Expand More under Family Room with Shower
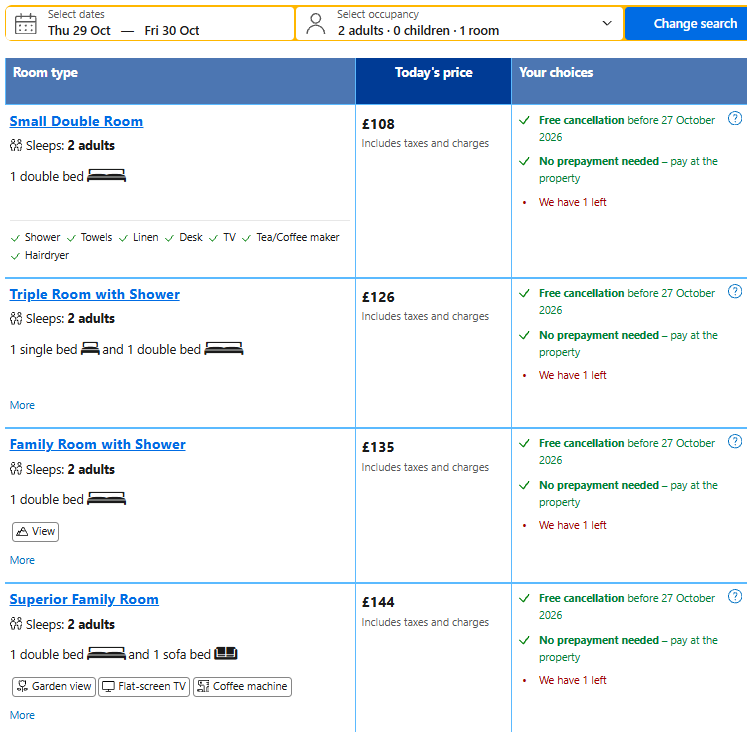 tap(22, 560)
